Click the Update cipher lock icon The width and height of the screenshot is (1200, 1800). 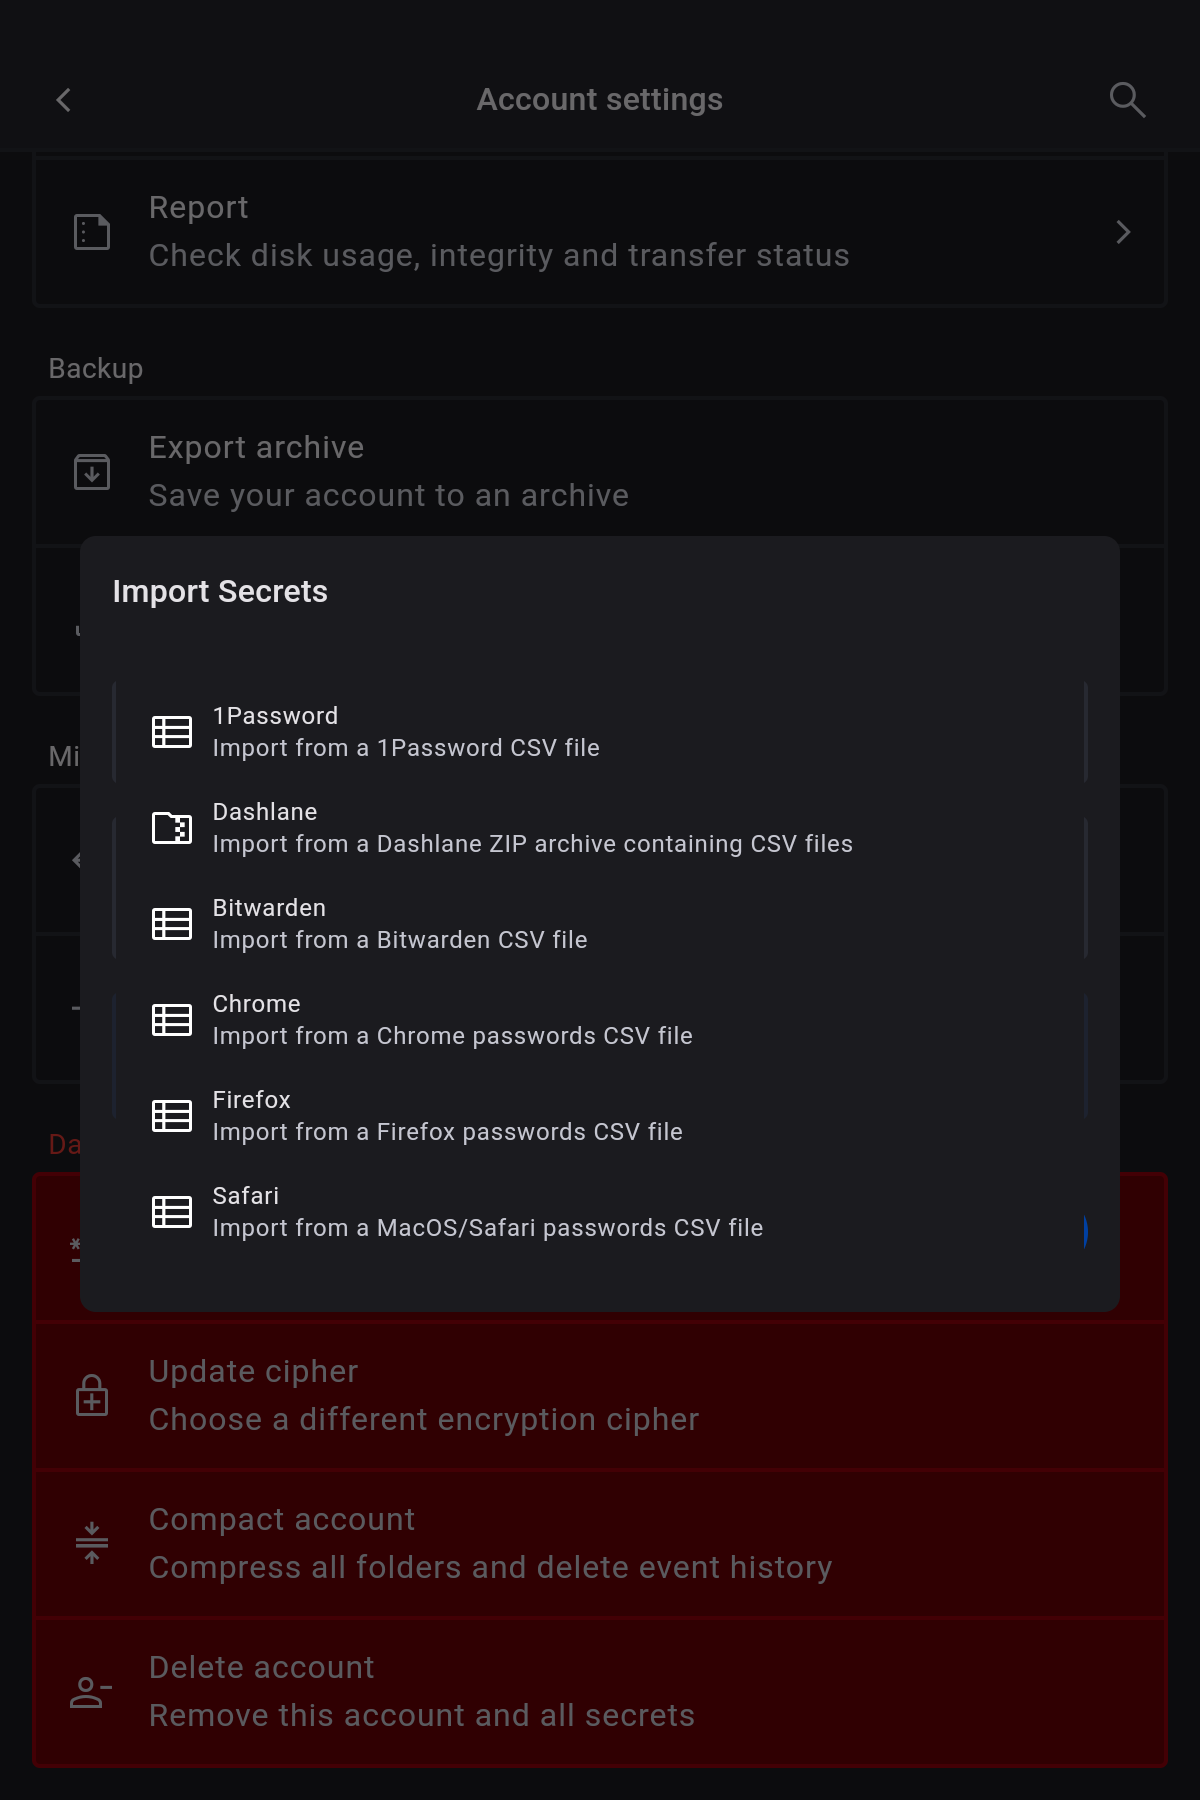pyautogui.click(x=92, y=1395)
